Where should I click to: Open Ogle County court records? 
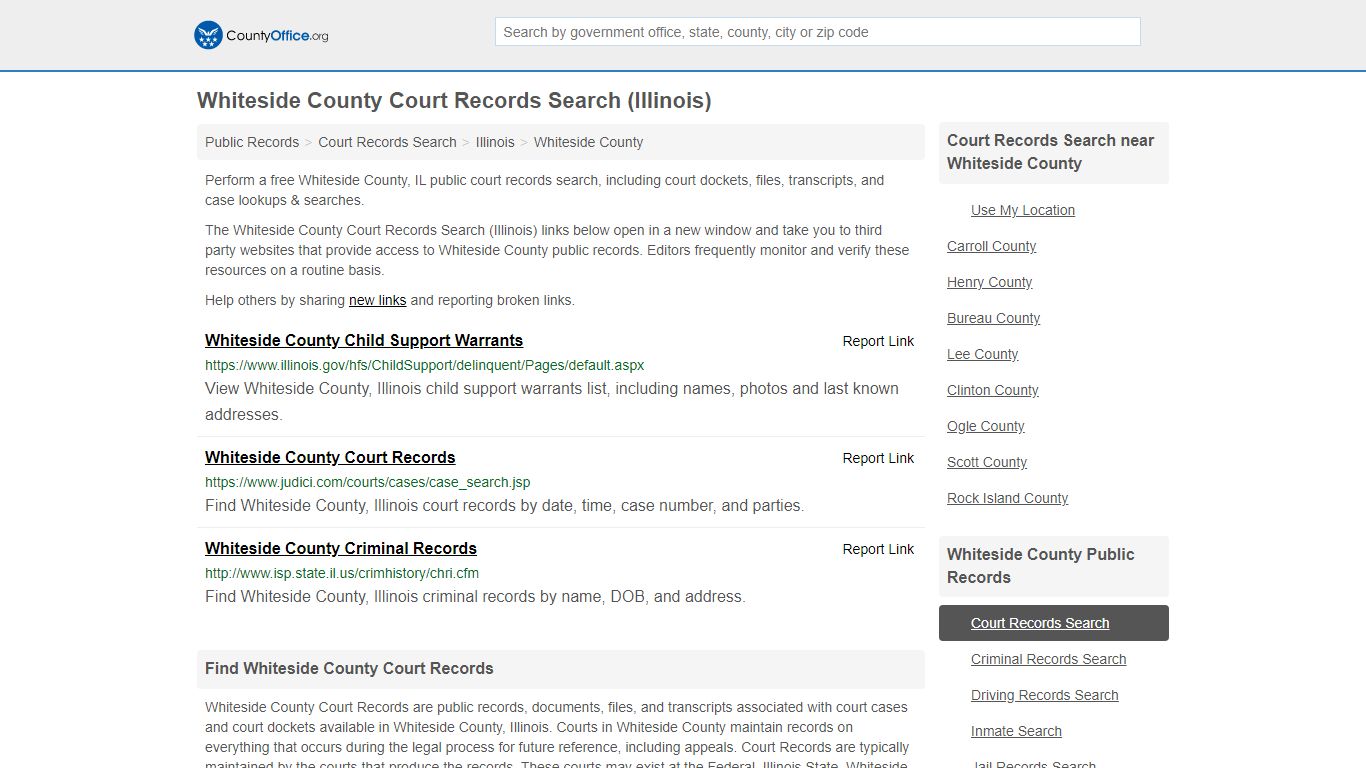(x=985, y=426)
